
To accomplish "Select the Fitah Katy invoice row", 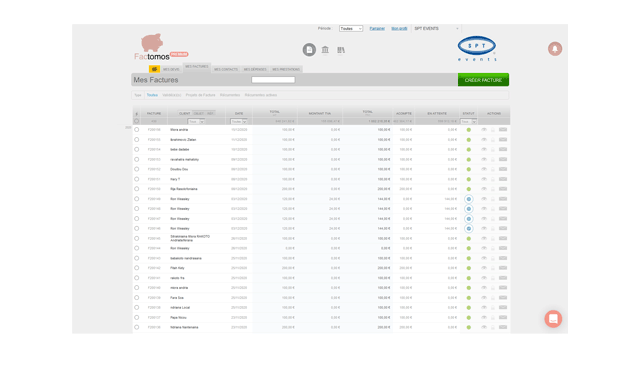I will click(x=137, y=268).
